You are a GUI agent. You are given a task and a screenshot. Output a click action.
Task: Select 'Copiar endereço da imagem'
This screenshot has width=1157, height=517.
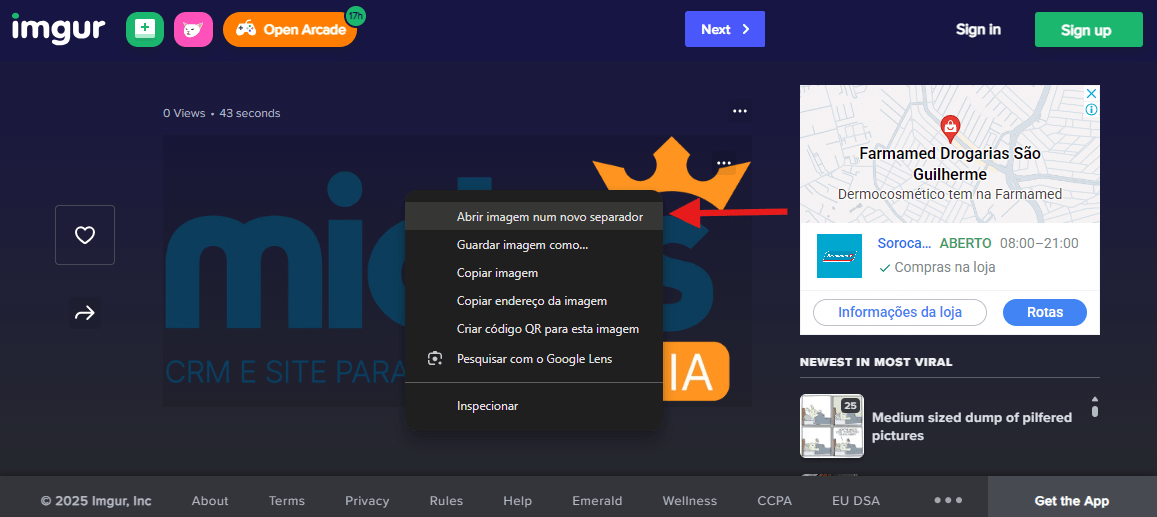tap(531, 300)
